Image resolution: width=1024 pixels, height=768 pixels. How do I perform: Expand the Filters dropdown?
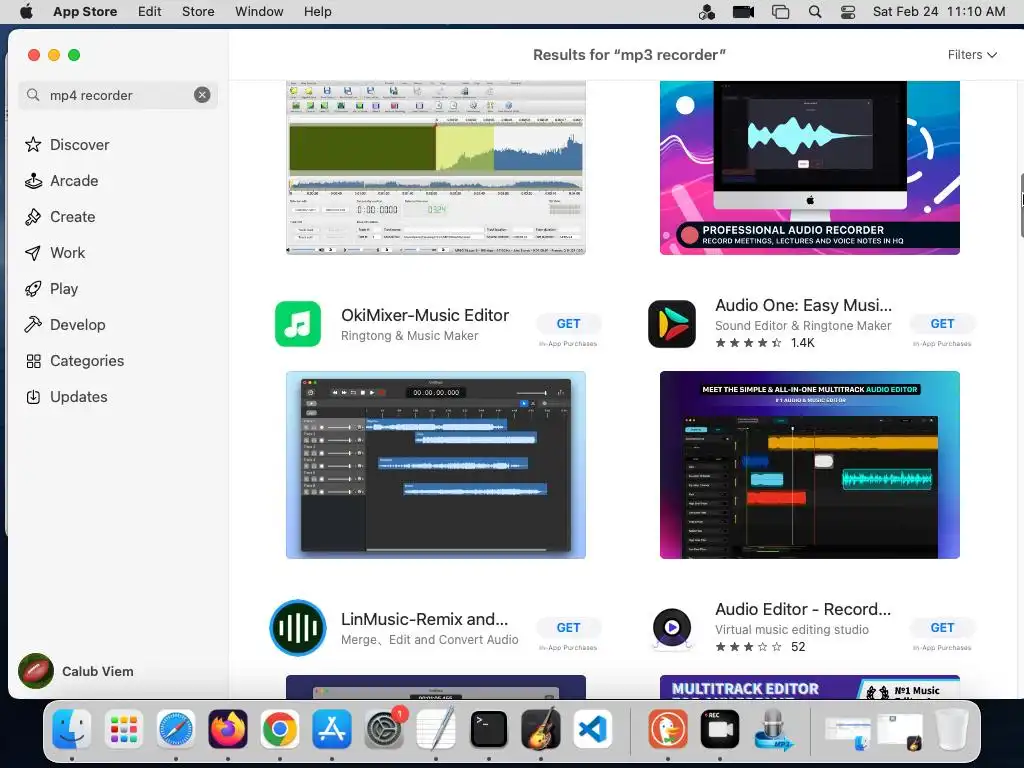click(972, 55)
